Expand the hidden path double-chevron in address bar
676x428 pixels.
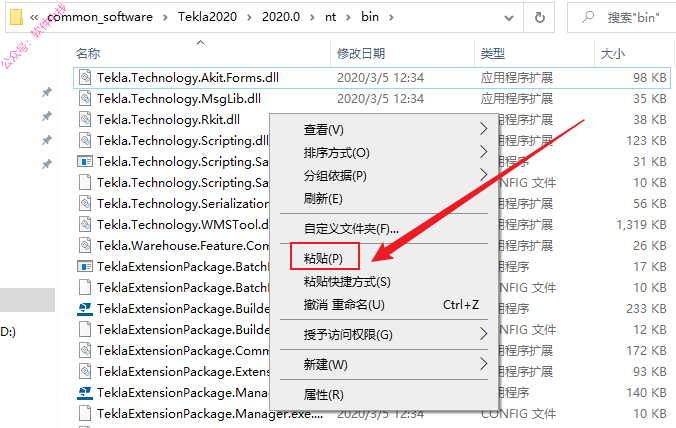pos(34,18)
